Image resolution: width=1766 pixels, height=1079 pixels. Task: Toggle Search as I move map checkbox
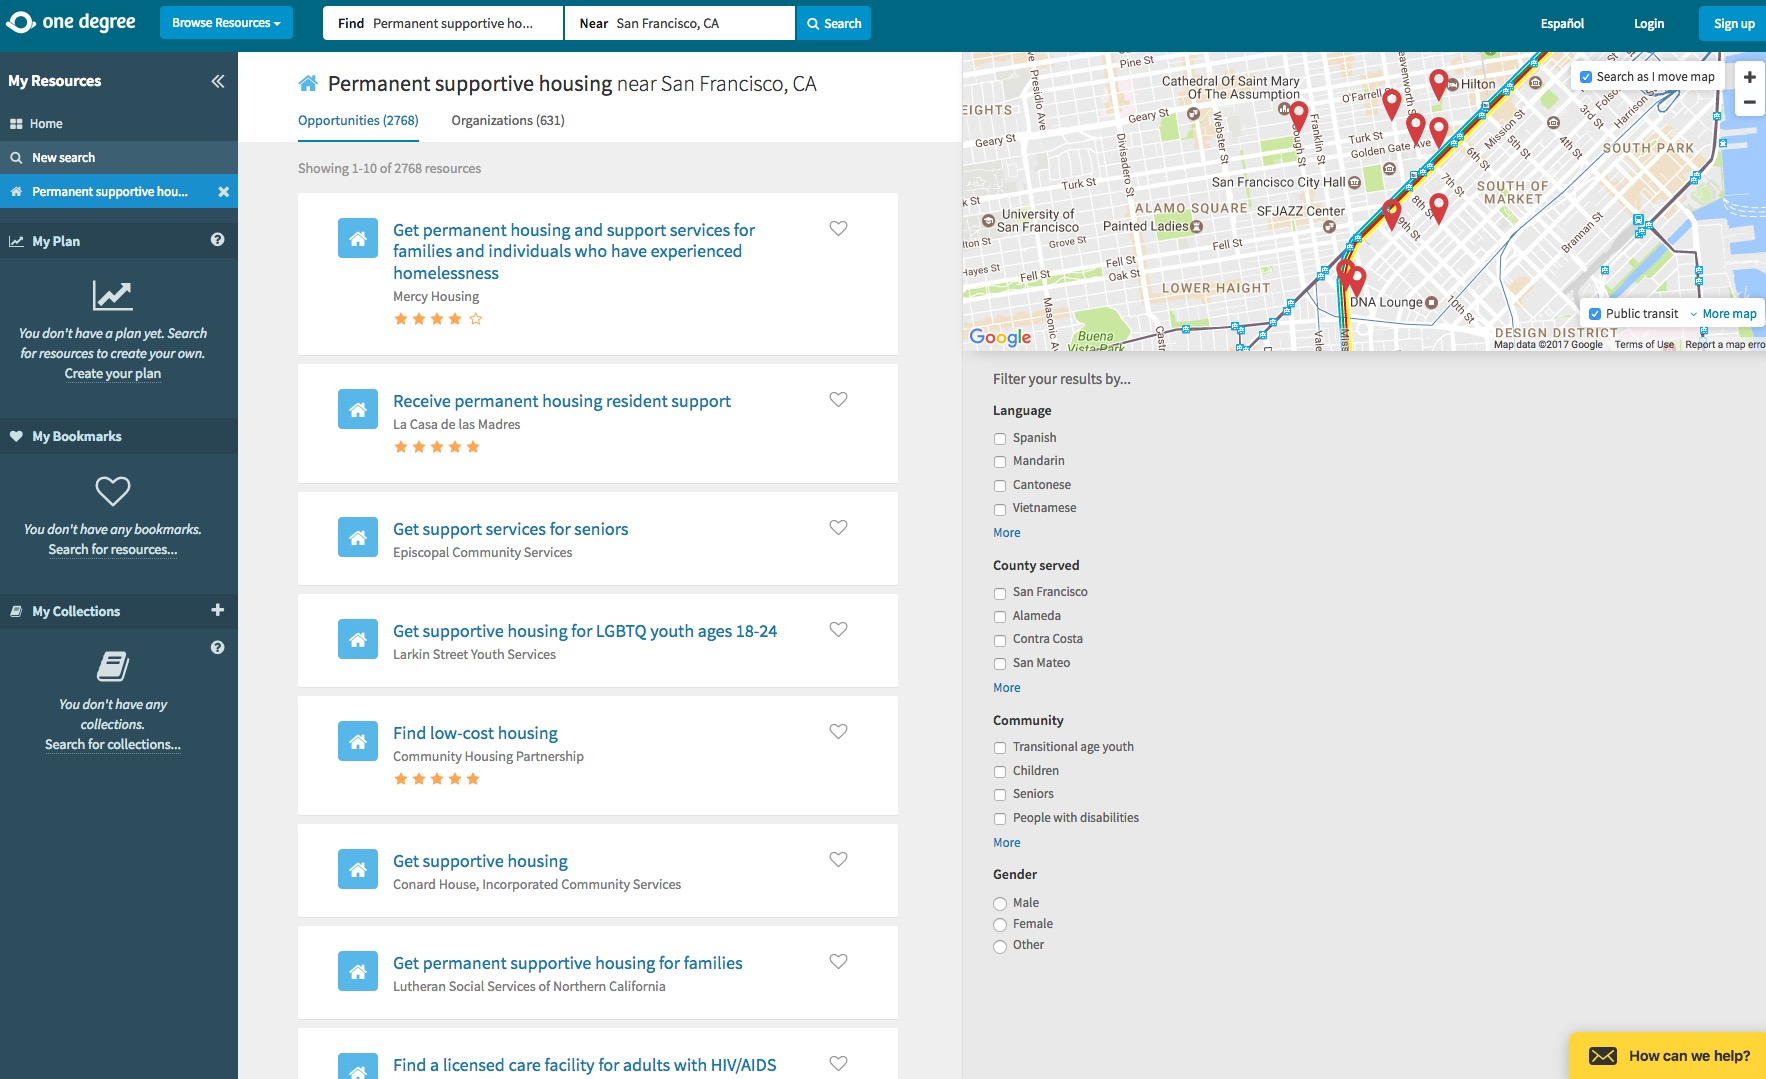[x=1586, y=77]
